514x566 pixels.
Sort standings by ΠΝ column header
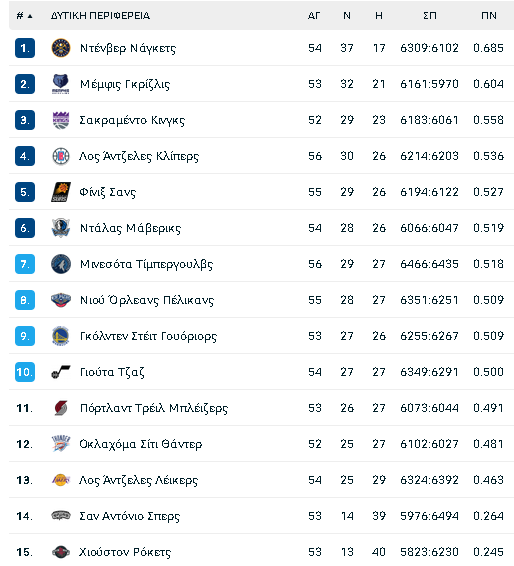(489, 16)
